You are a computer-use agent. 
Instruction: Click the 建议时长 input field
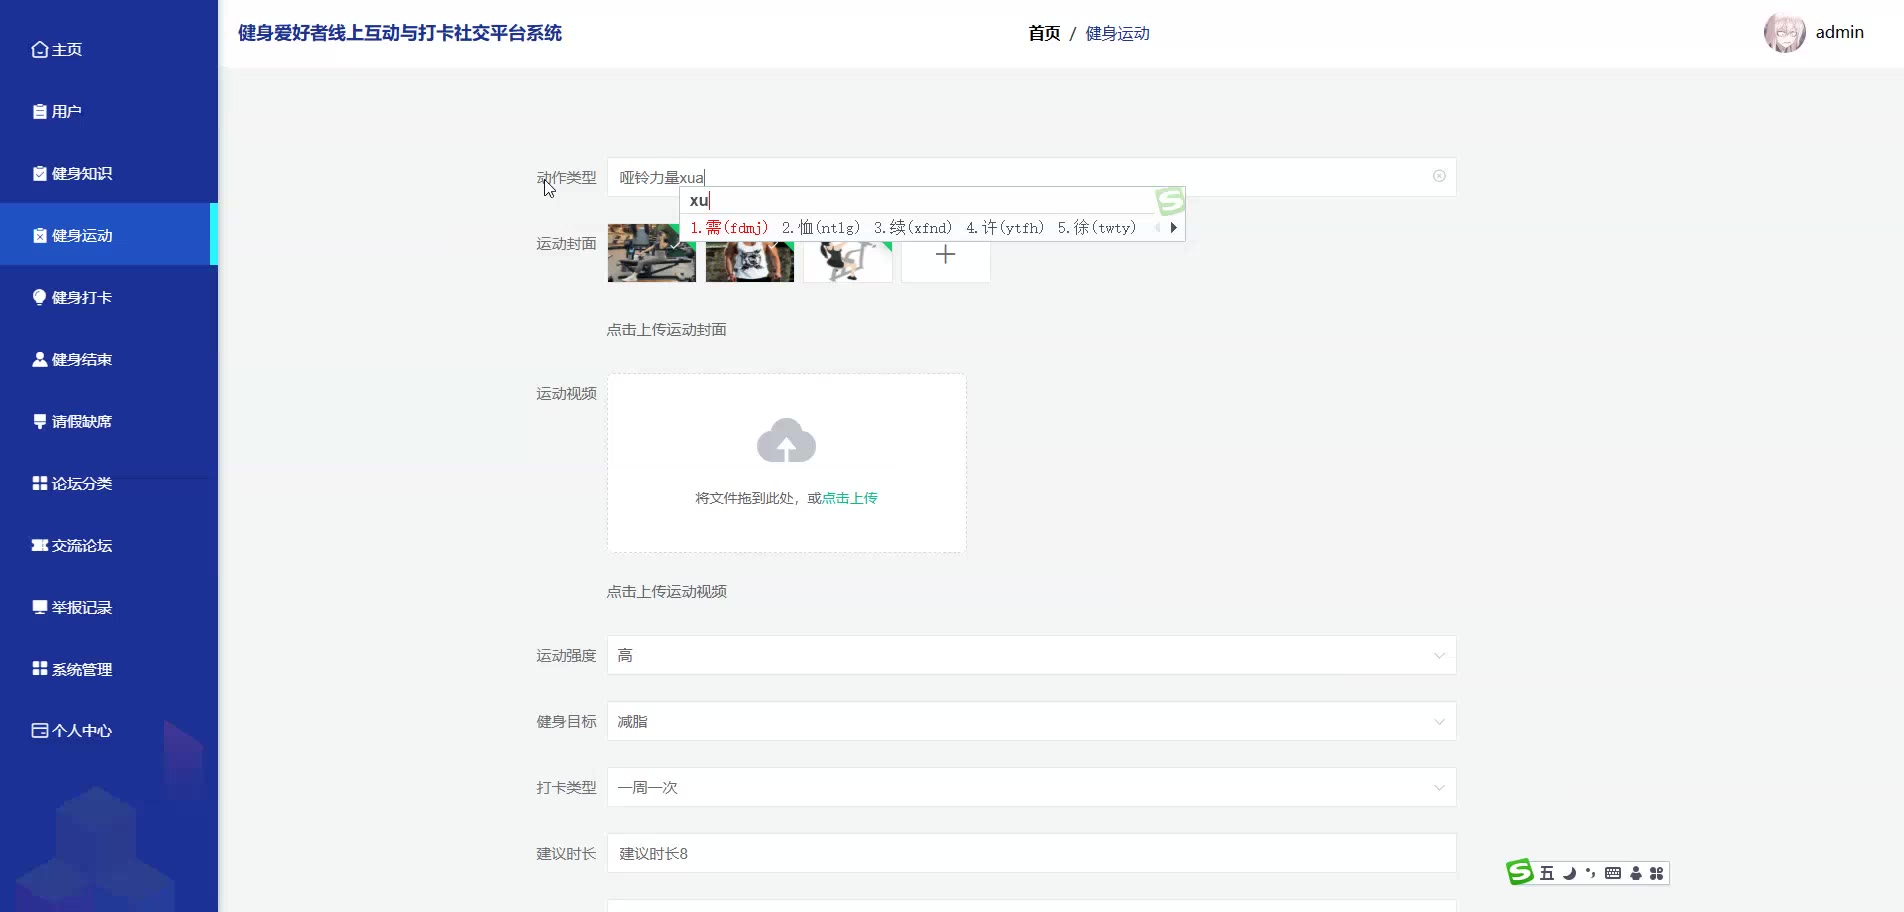1031,853
